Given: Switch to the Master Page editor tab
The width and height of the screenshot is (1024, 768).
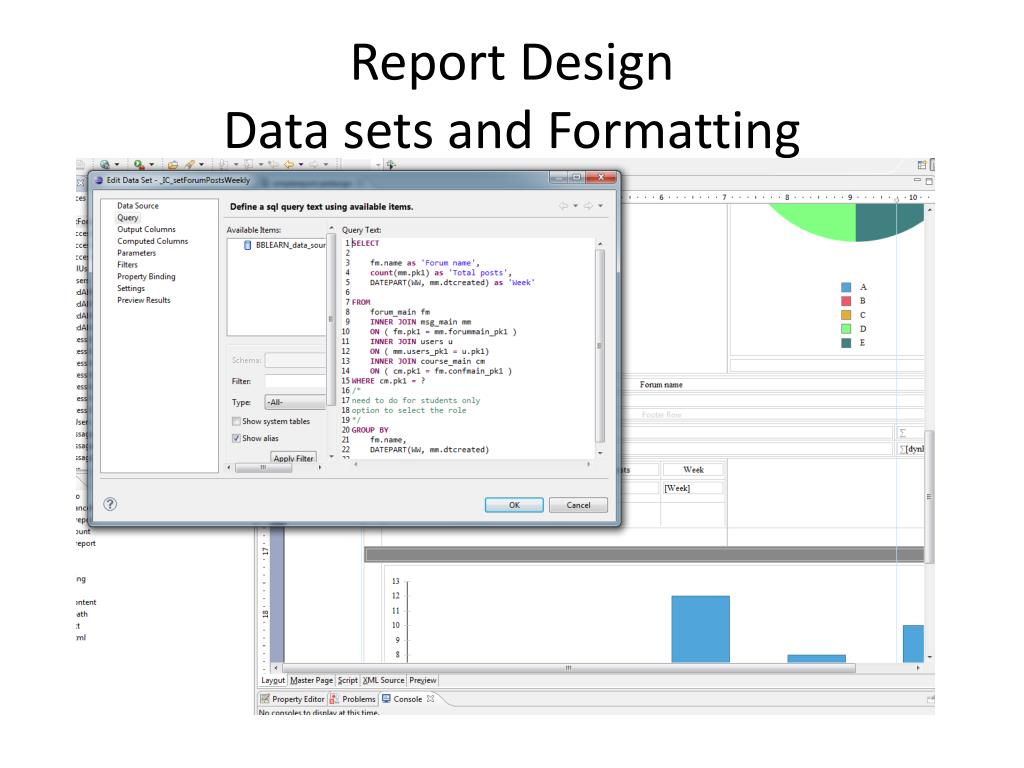Looking at the screenshot, I should [312, 680].
